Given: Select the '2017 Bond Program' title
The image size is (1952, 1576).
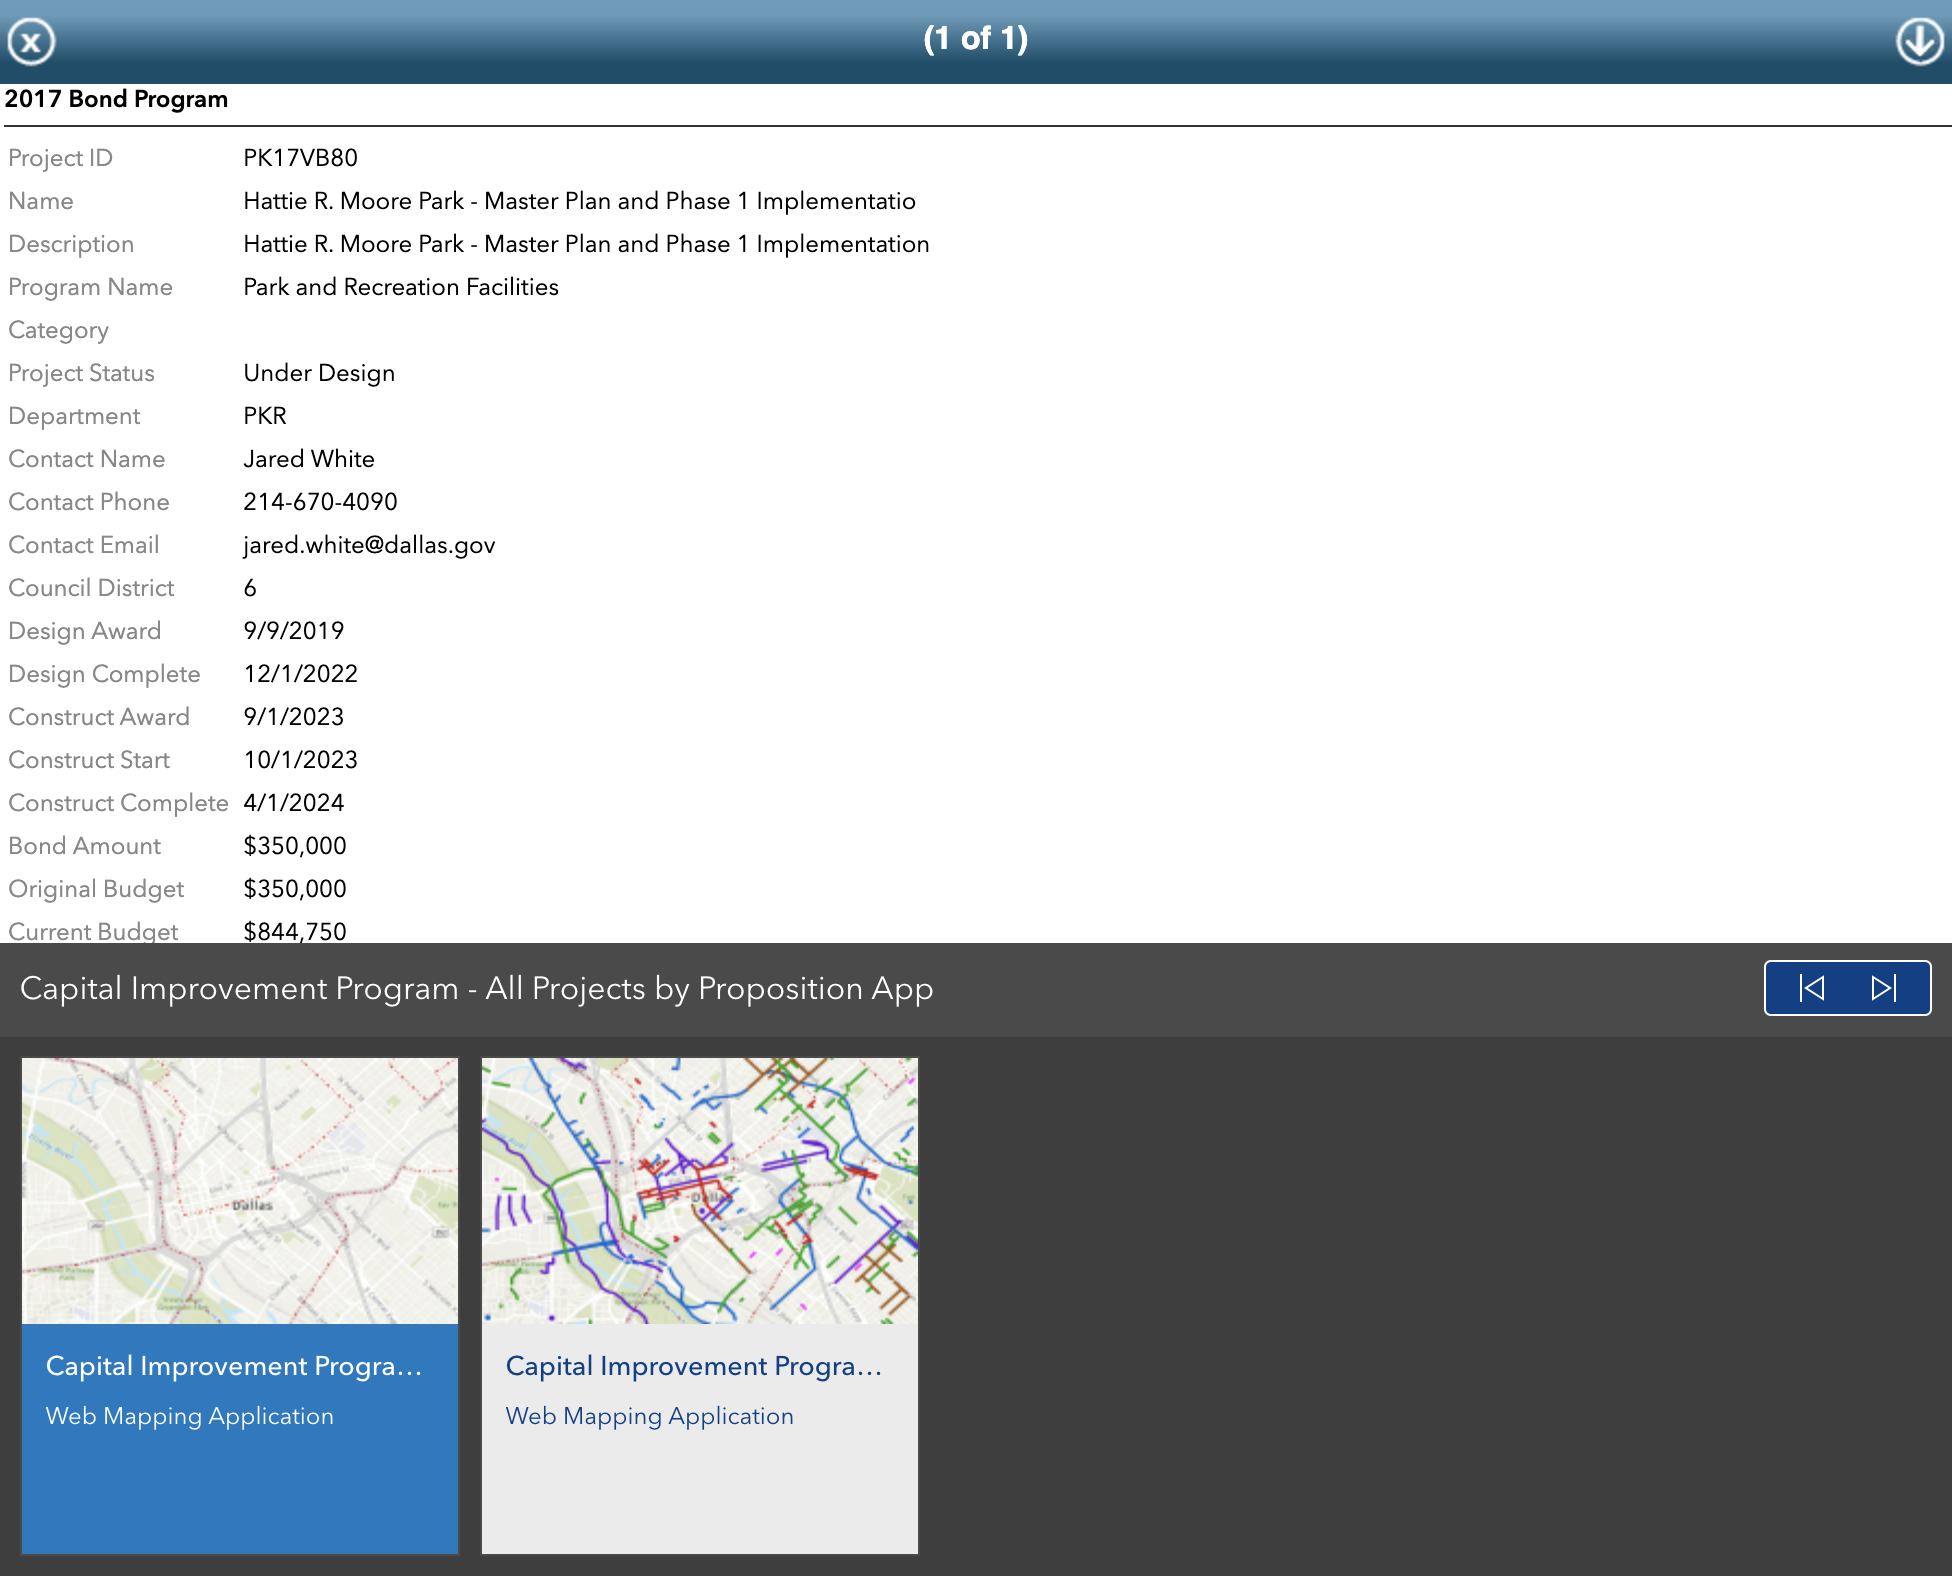Looking at the screenshot, I should point(116,99).
